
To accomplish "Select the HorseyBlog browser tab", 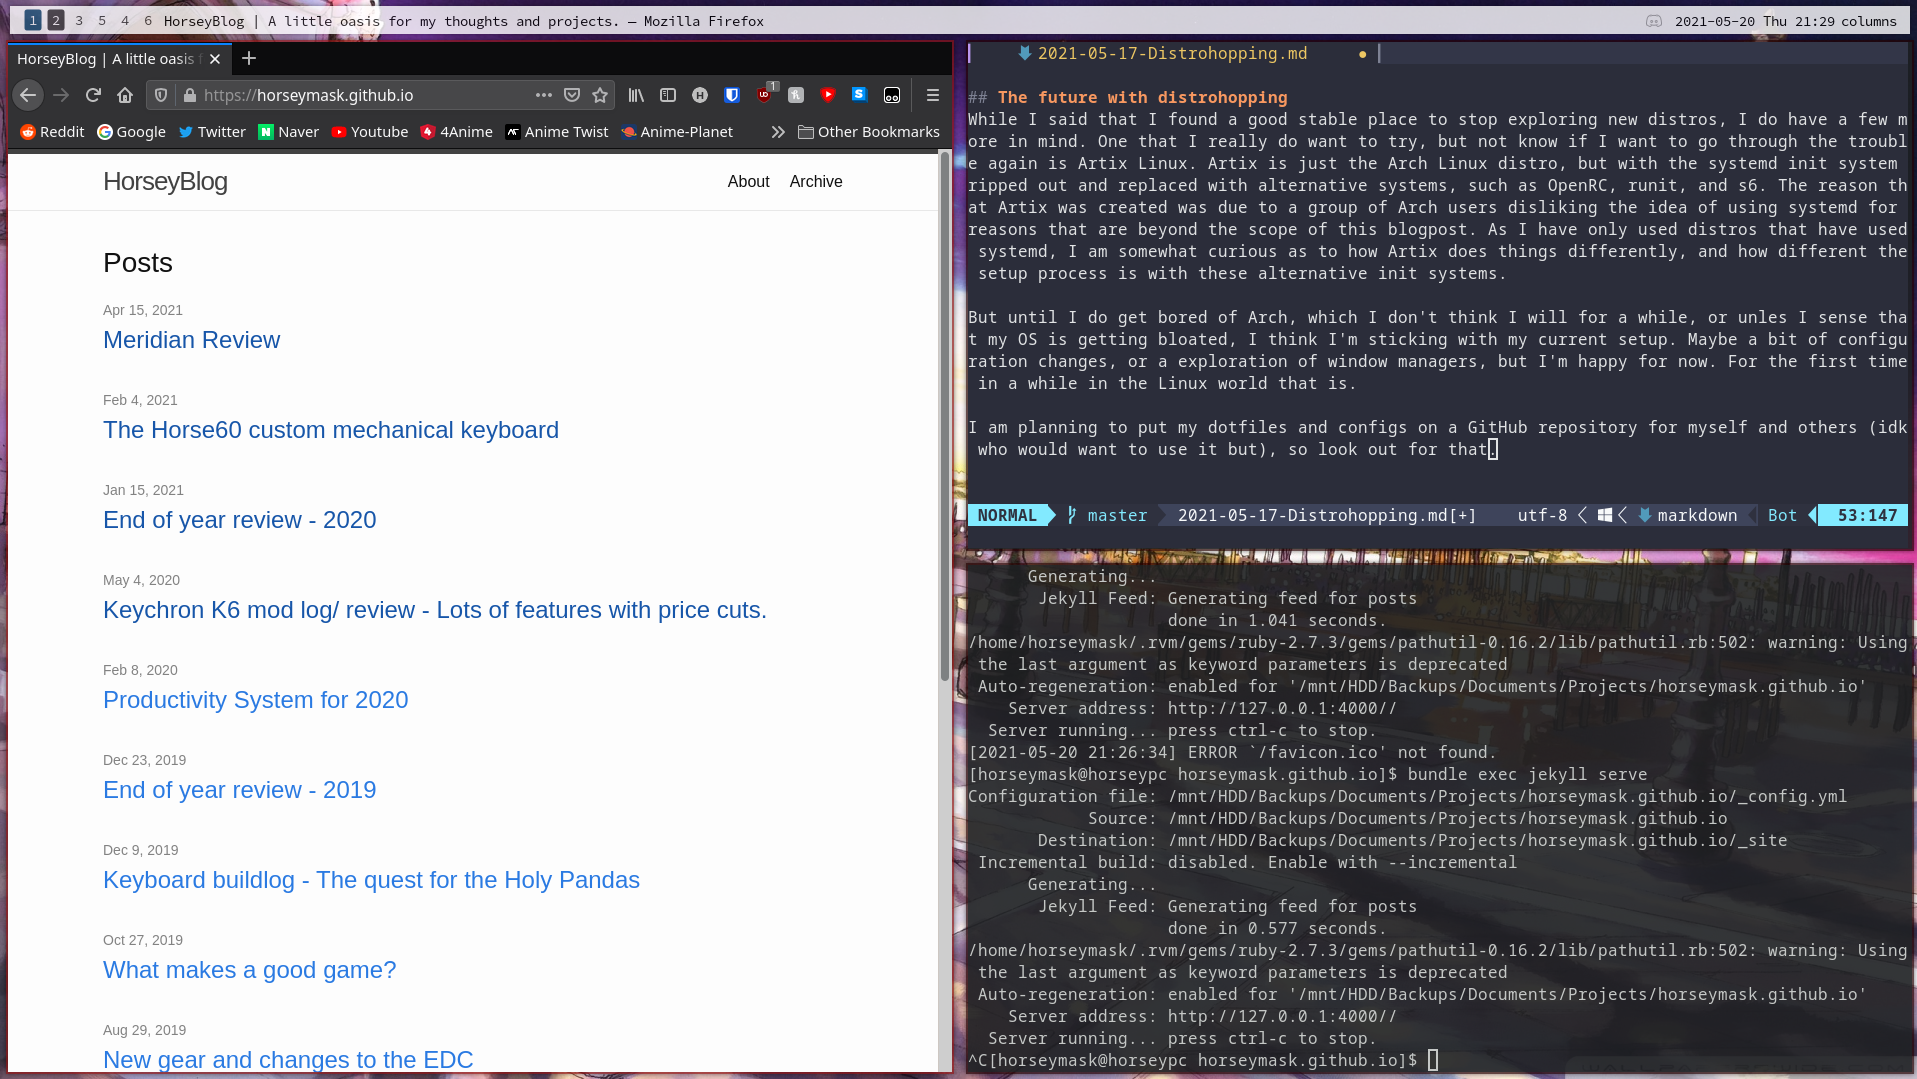I will point(120,59).
